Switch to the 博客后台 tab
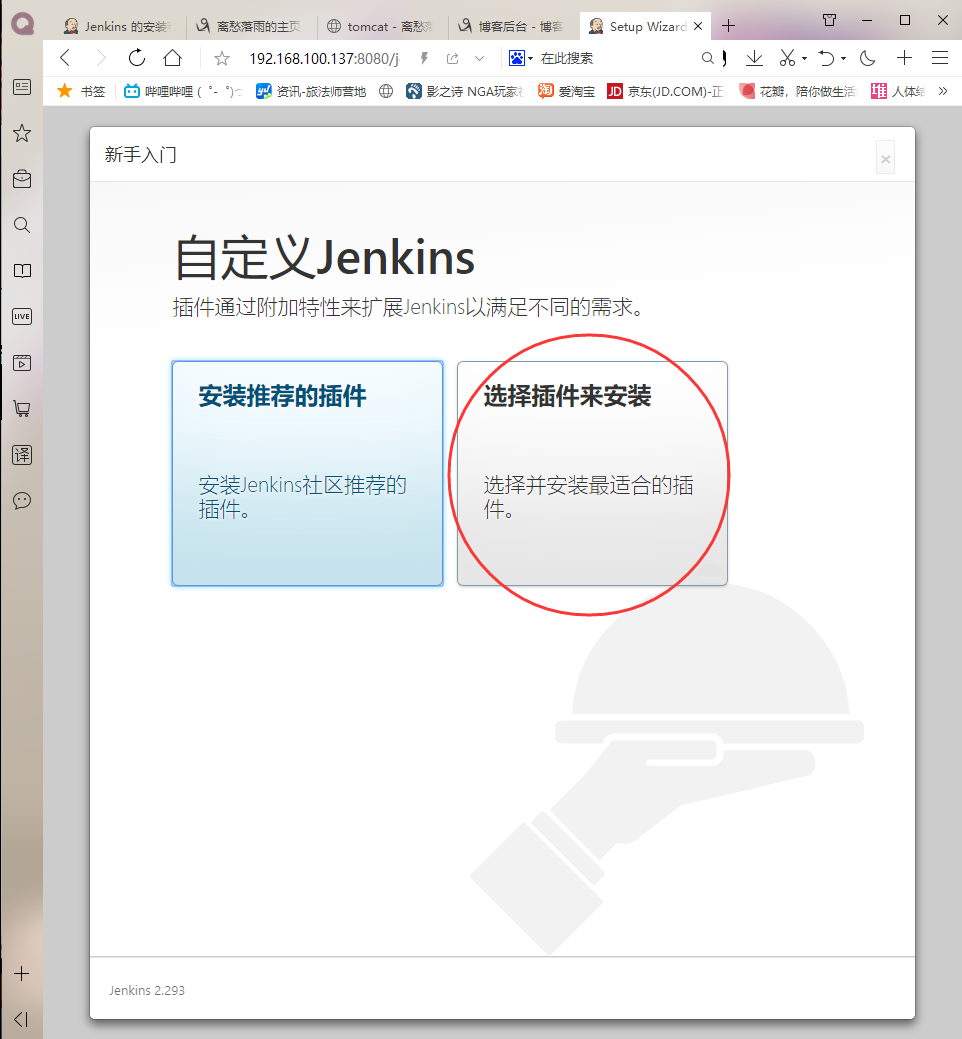This screenshot has width=962, height=1039. [x=511, y=26]
